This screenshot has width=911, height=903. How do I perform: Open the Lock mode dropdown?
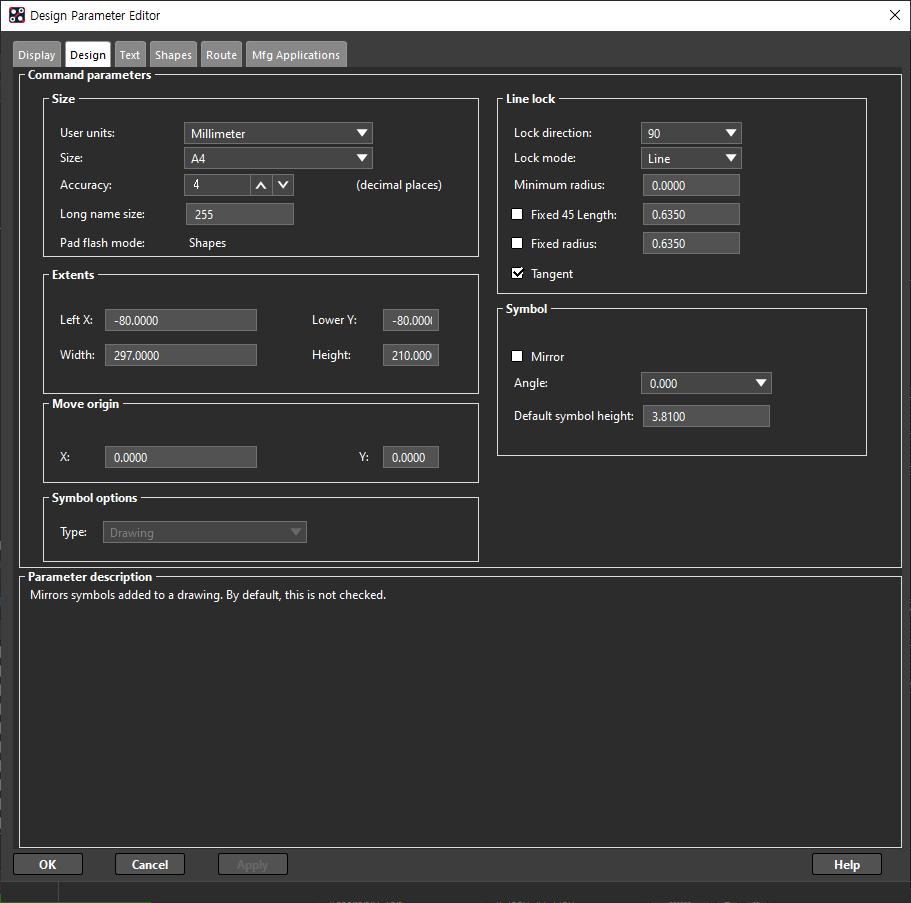(730, 157)
